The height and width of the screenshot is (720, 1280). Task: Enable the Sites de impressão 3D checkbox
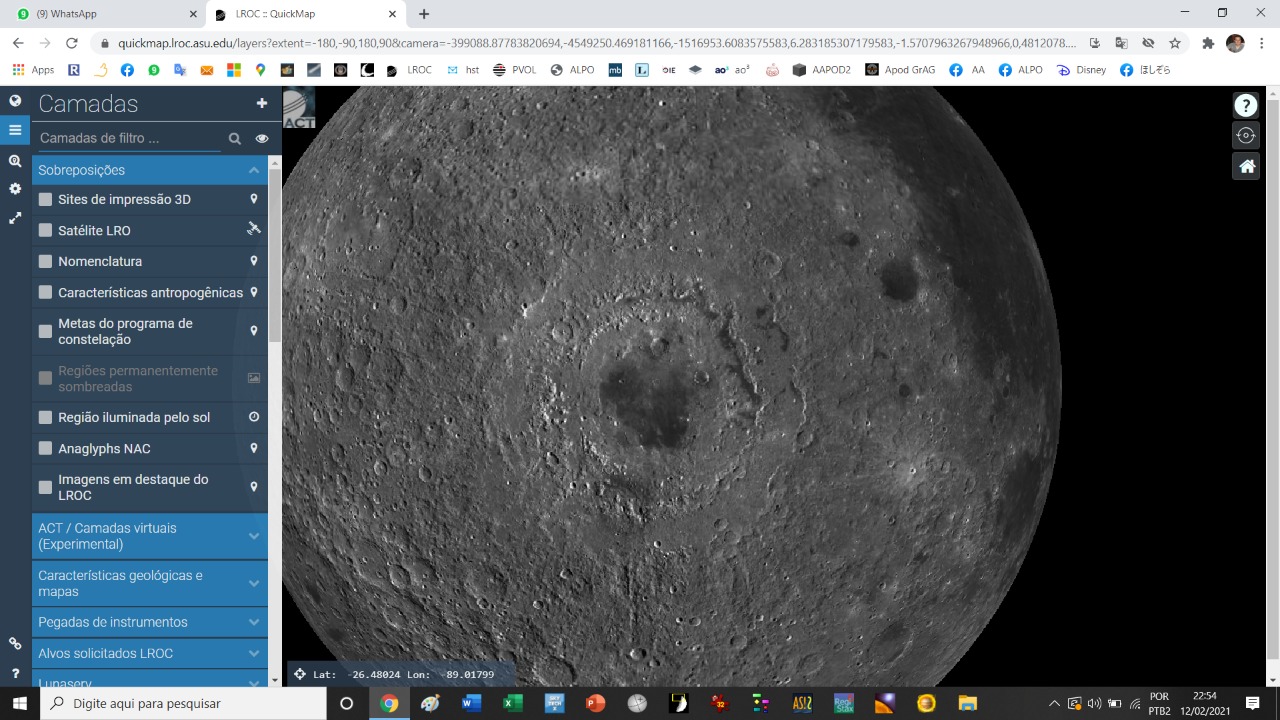(45, 199)
